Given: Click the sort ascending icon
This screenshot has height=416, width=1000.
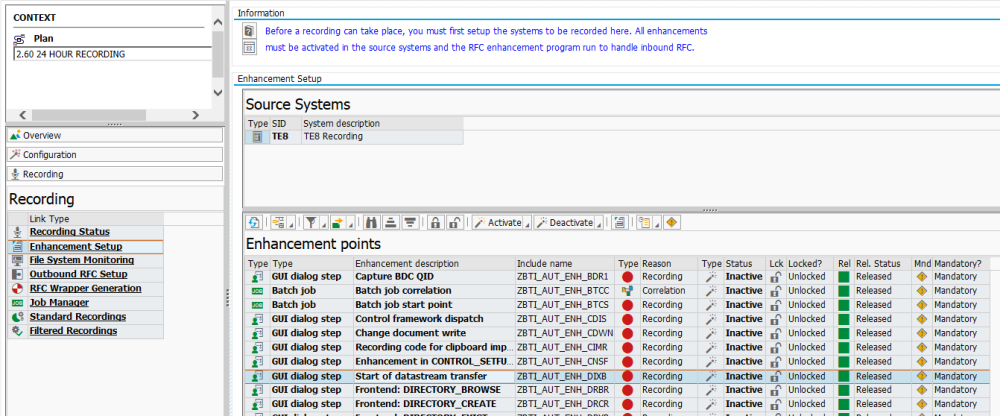Looking at the screenshot, I should 391,223.
